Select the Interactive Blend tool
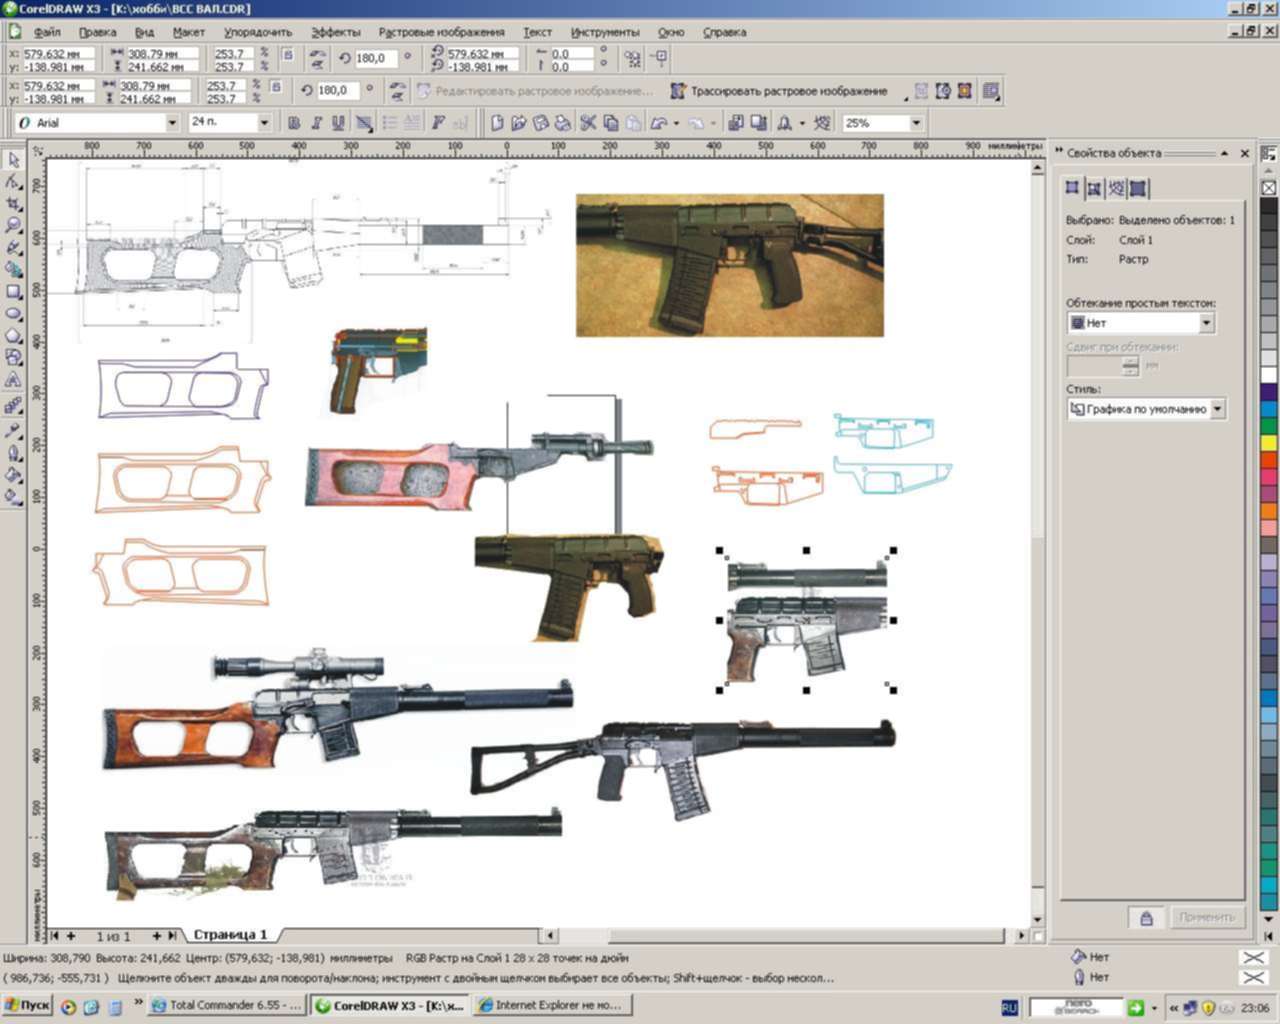Screen dimensions: 1280x1024 (13, 406)
